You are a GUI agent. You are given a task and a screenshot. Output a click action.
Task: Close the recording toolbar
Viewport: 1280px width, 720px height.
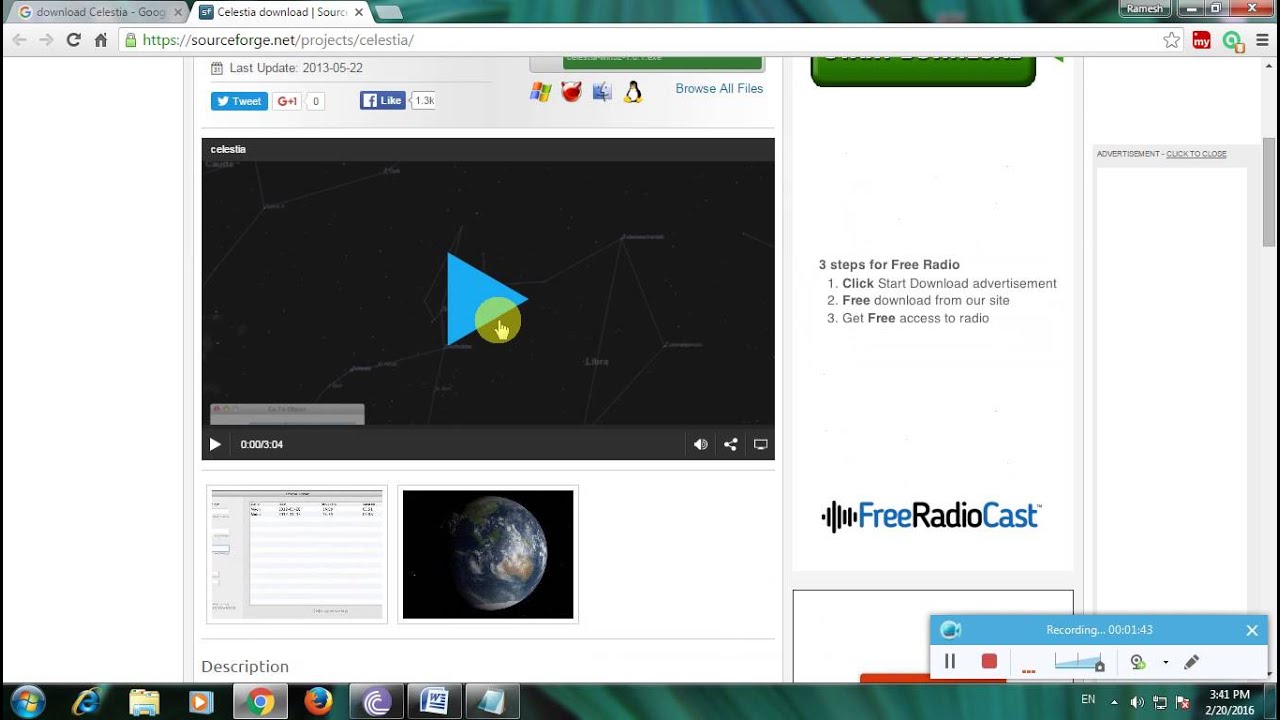coord(1252,630)
